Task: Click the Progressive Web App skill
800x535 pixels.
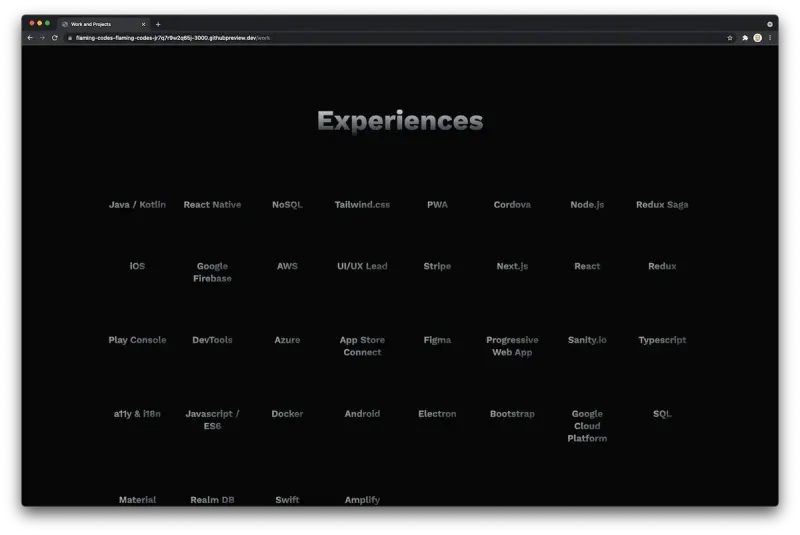Action: tap(512, 346)
